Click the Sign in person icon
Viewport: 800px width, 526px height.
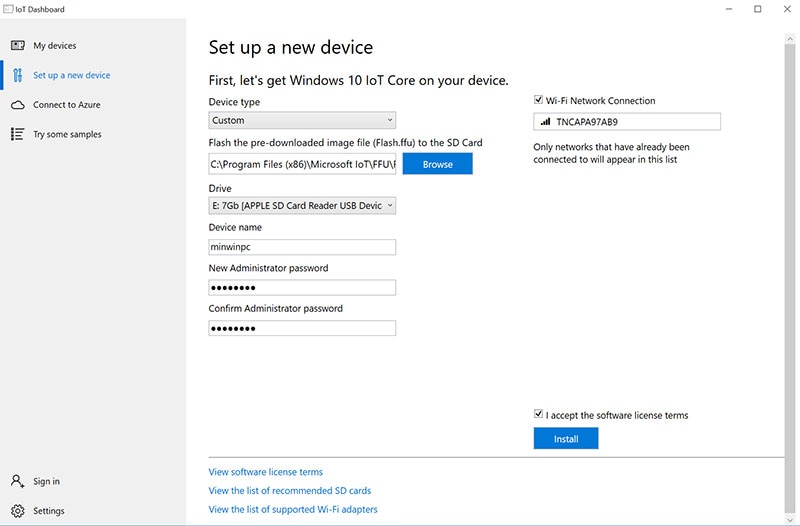(17, 481)
